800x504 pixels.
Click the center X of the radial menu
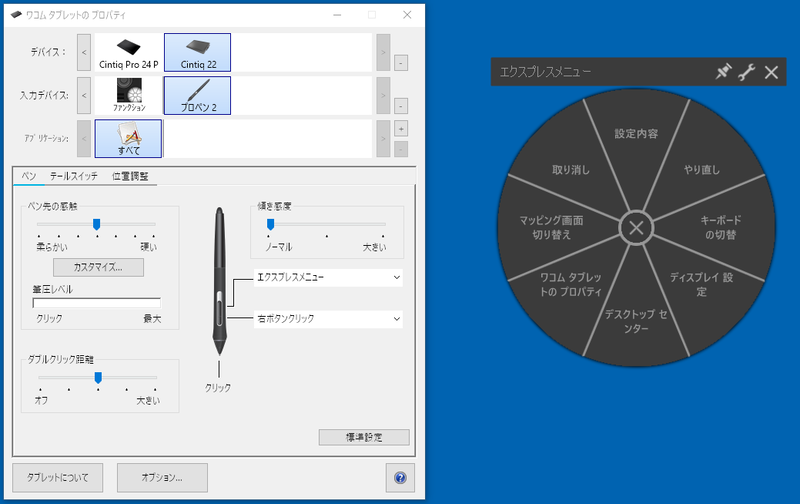tap(636, 228)
